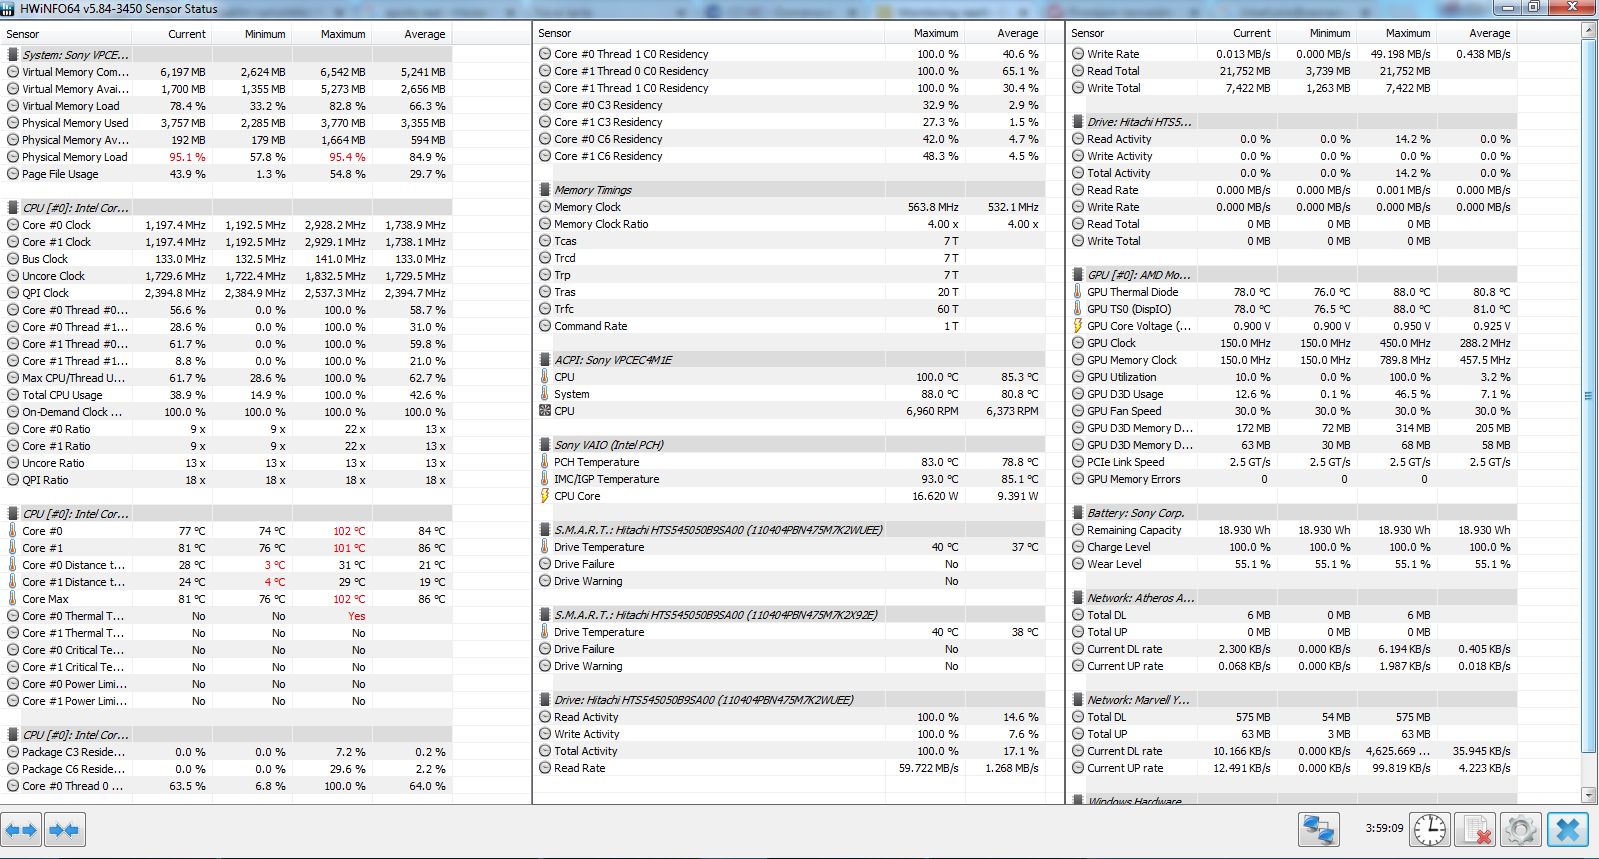Open remote monitoring via the two-monitors icon

click(x=1319, y=830)
